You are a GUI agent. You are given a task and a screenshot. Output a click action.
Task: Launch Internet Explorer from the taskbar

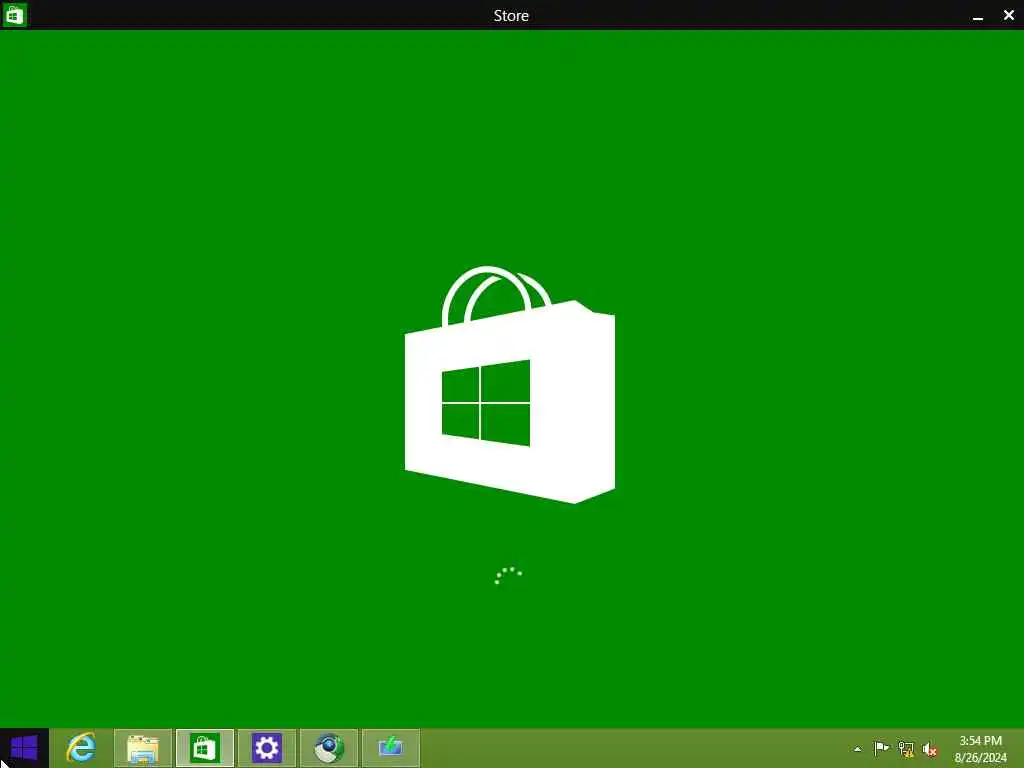pyautogui.click(x=81, y=748)
